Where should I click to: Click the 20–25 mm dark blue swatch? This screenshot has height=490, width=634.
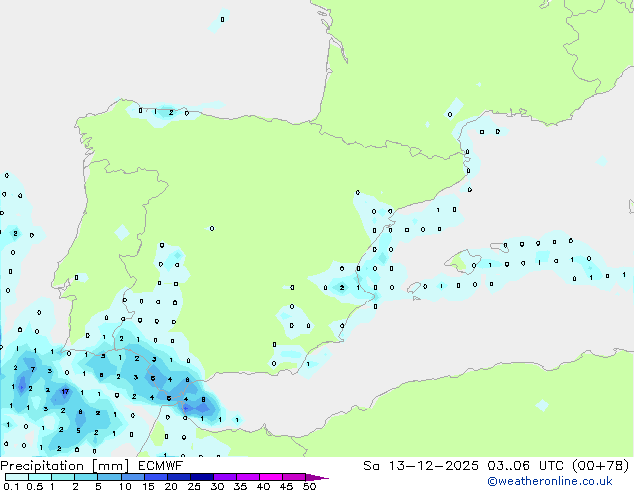178,477
